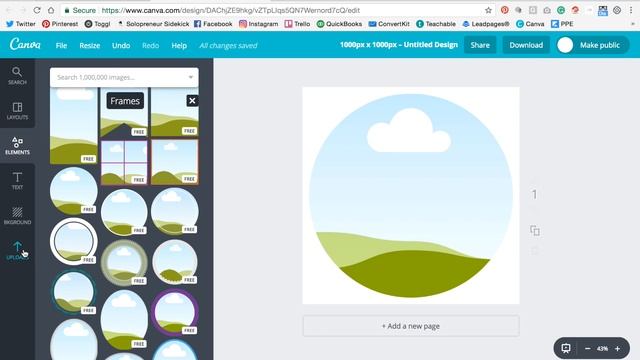Expand the search box dropdown arrow
The width and height of the screenshot is (640, 360).
[x=190, y=77]
